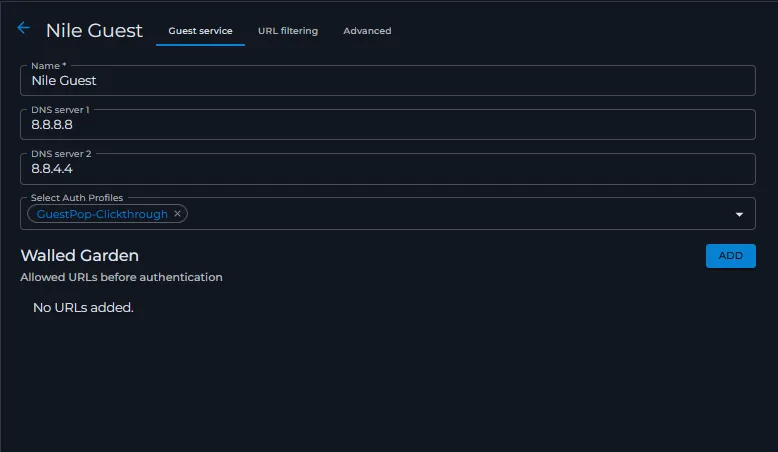This screenshot has width=778, height=452.
Task: Open the Advanced tab
Action: point(367,31)
